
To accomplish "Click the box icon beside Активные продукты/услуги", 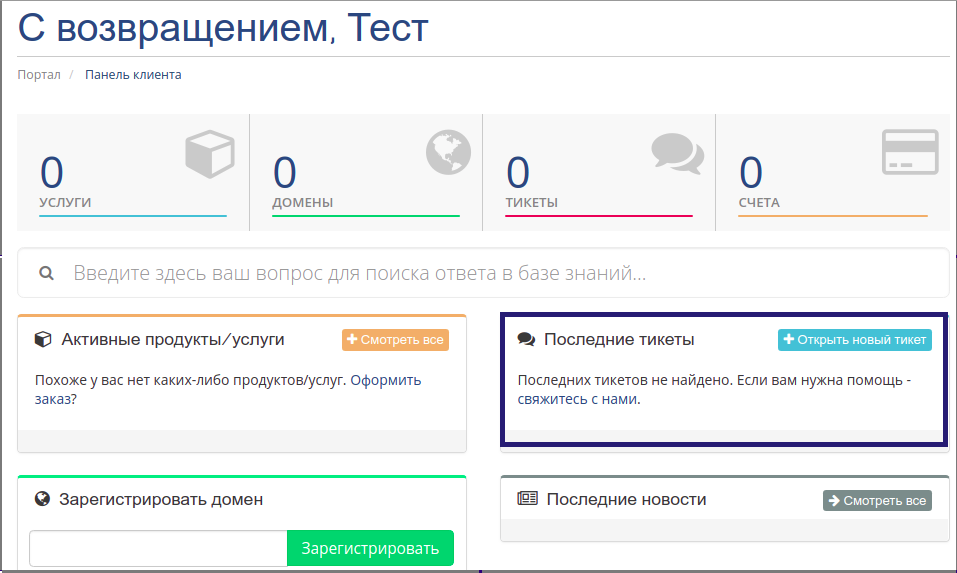I will click(43, 339).
